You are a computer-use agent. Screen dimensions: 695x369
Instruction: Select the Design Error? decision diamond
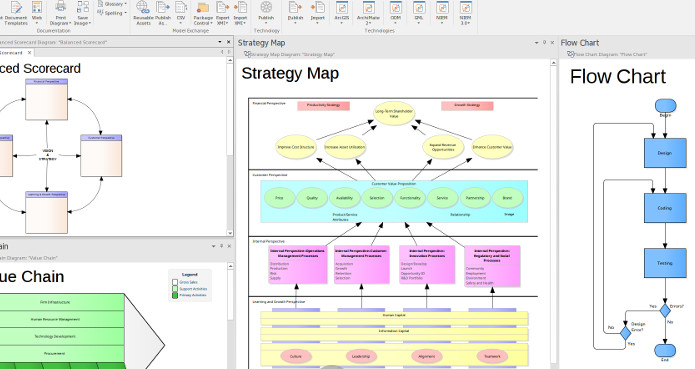click(x=625, y=333)
